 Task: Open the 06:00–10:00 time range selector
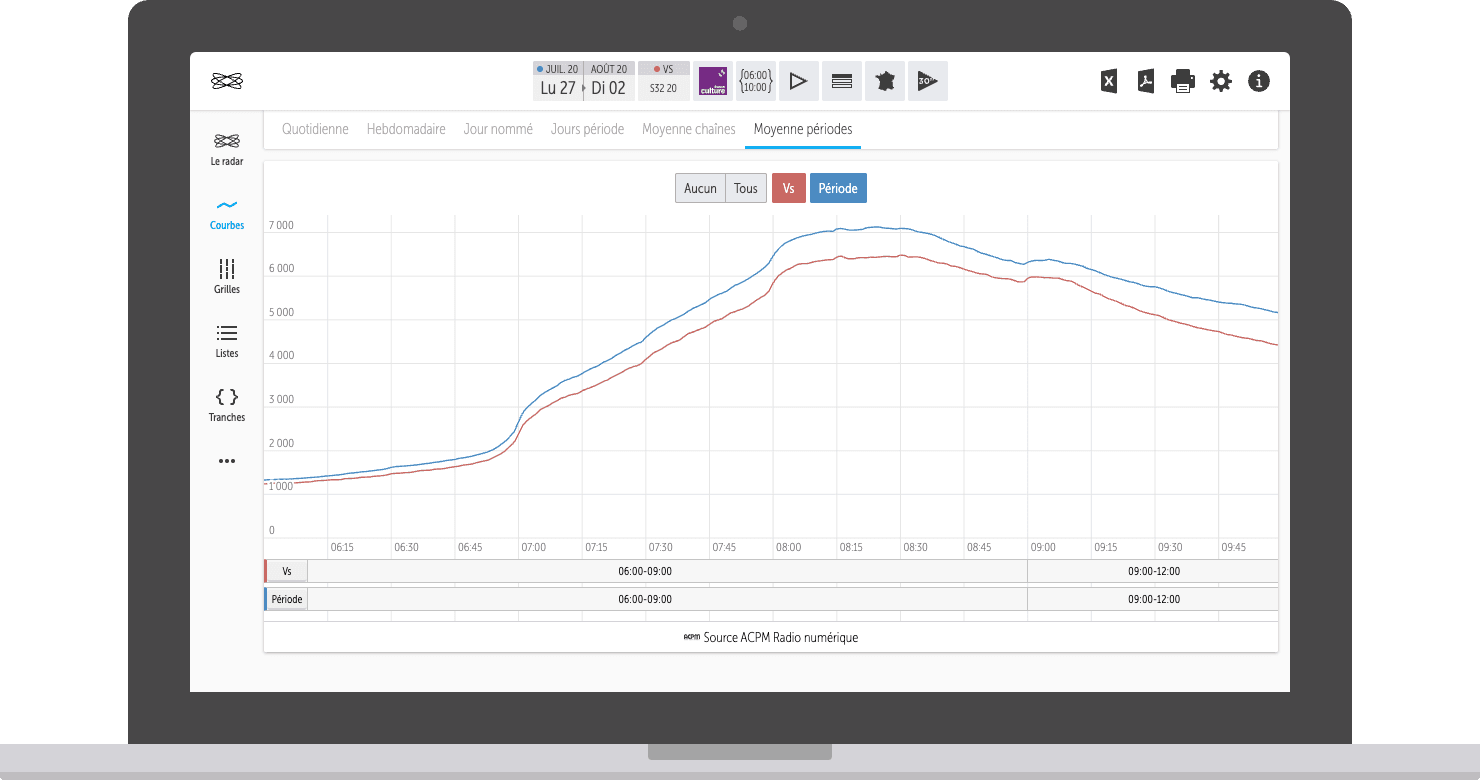coord(756,82)
